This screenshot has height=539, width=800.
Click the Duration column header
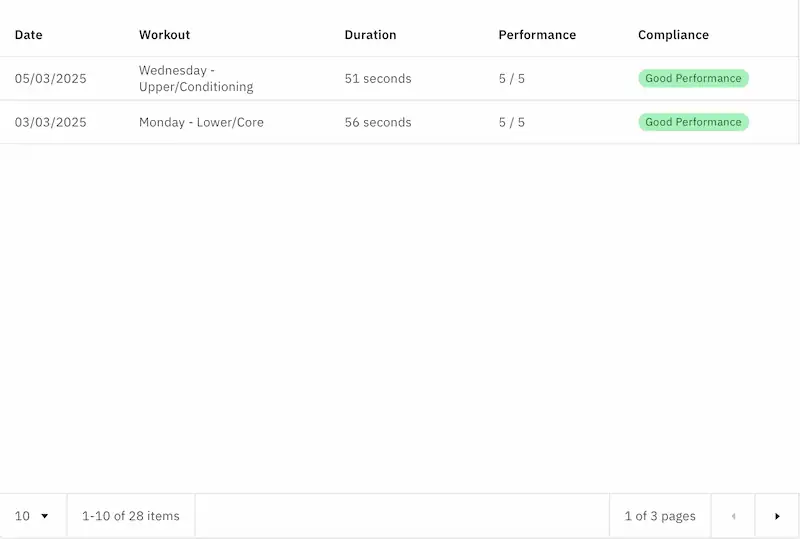point(370,35)
